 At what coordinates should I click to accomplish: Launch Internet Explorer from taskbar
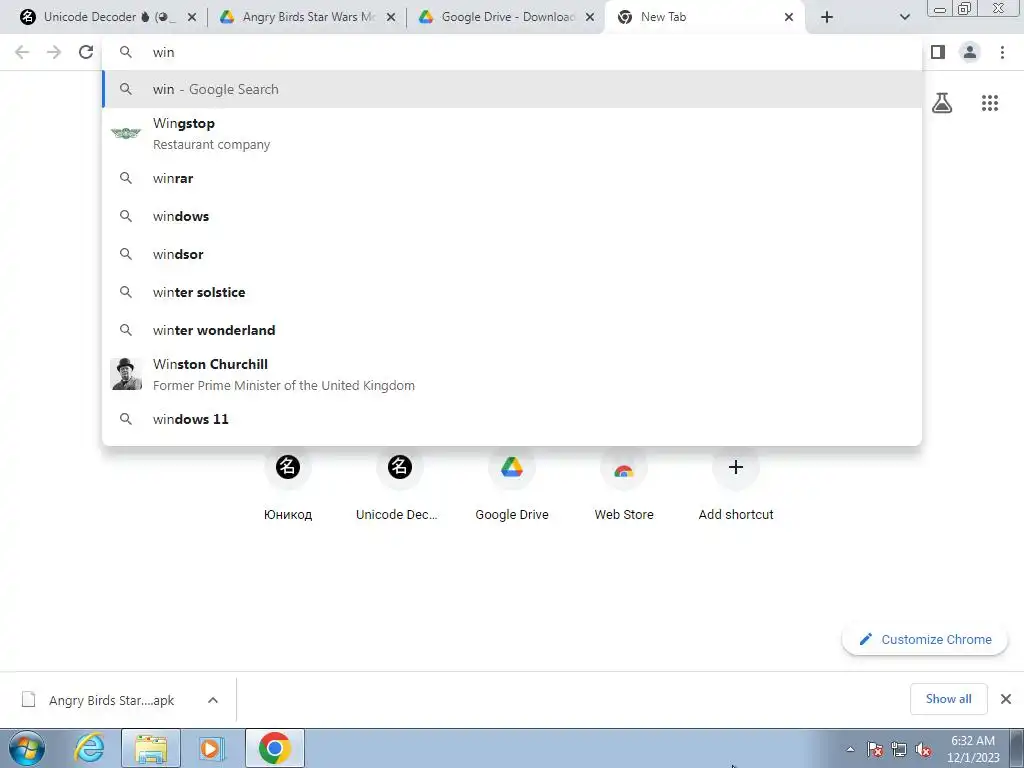tap(89, 748)
